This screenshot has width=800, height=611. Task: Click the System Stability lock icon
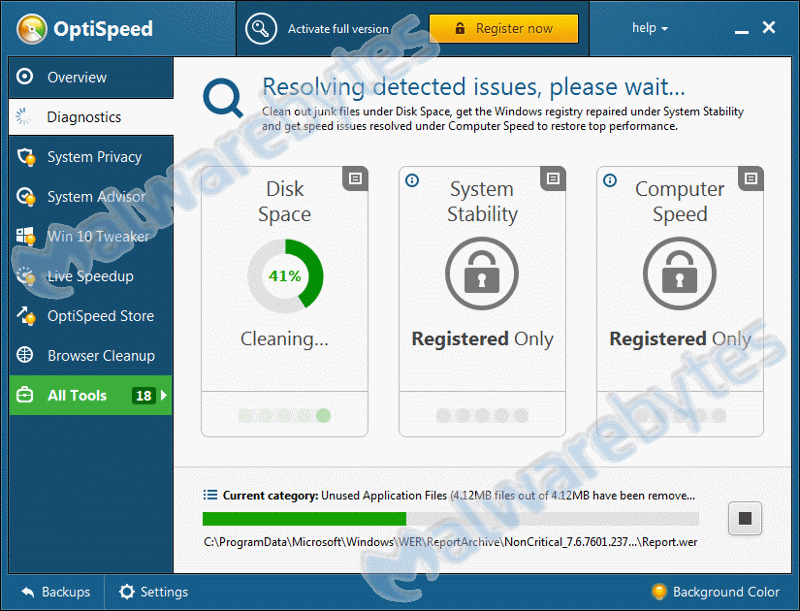(x=482, y=274)
